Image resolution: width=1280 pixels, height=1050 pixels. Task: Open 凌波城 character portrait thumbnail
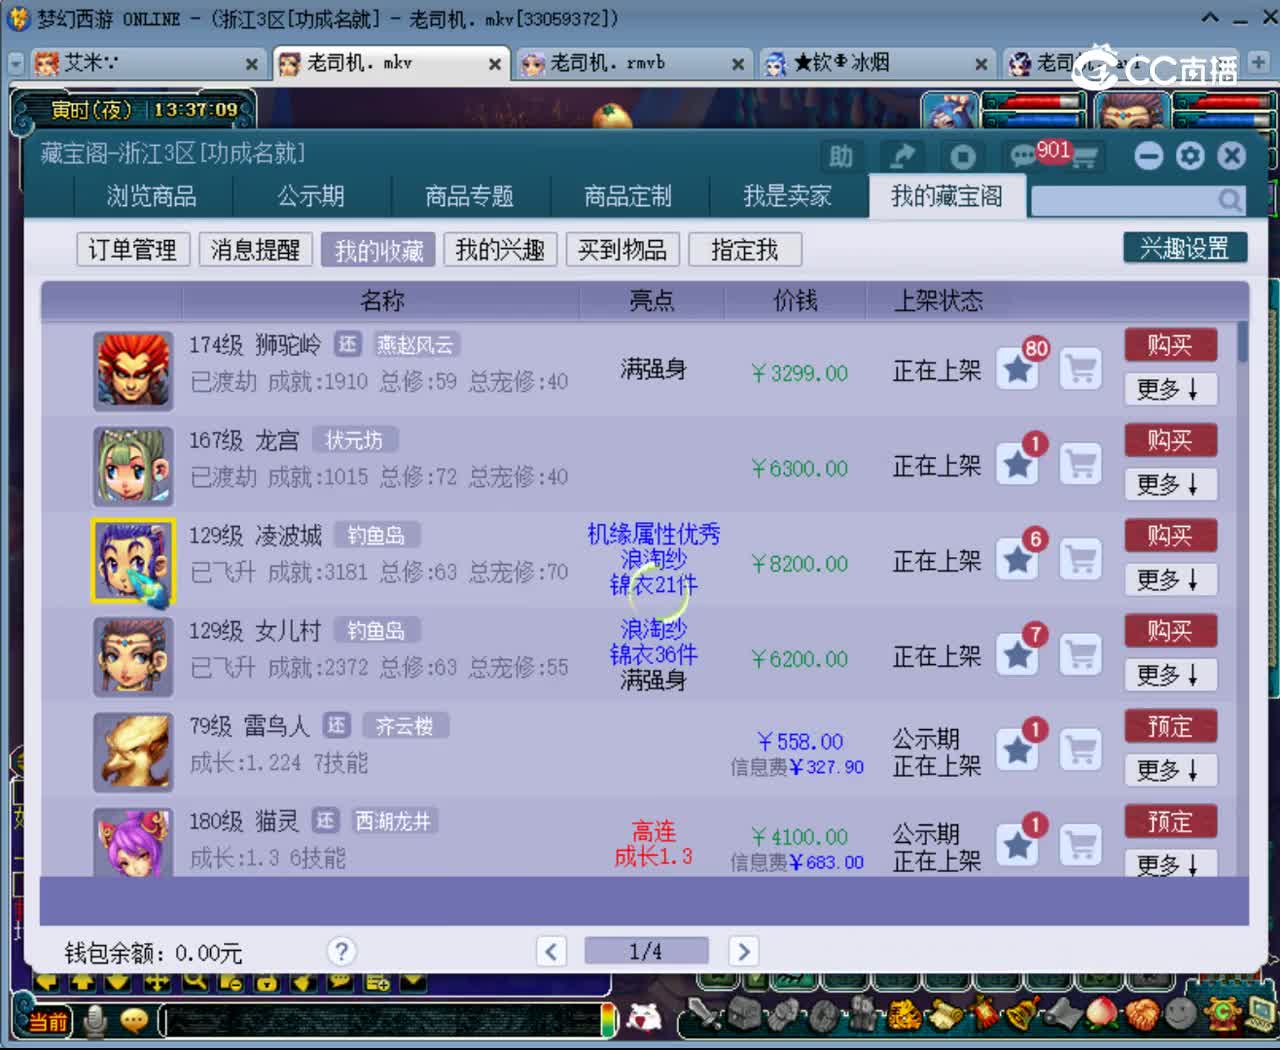pos(133,562)
